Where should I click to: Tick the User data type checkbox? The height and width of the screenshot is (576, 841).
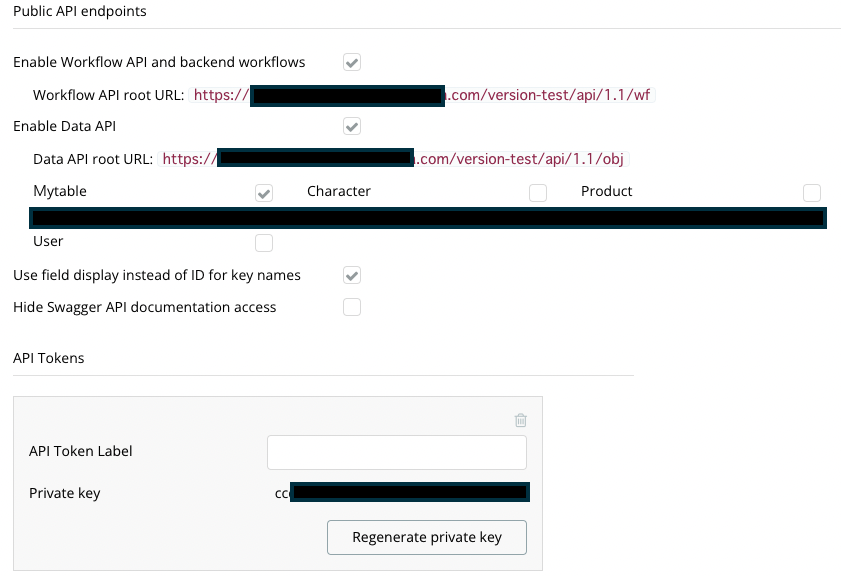[x=264, y=243]
